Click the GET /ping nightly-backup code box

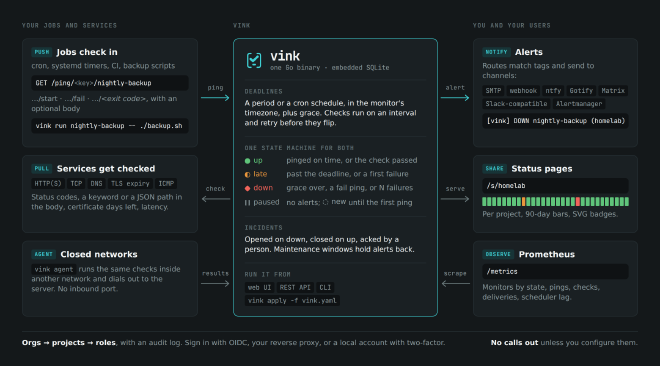pyautogui.click(x=110, y=83)
